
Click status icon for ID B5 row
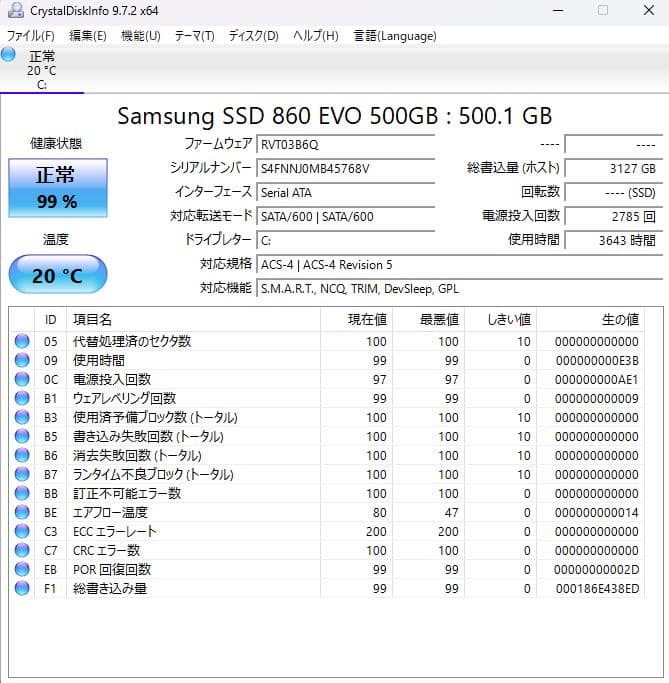tap(22, 436)
